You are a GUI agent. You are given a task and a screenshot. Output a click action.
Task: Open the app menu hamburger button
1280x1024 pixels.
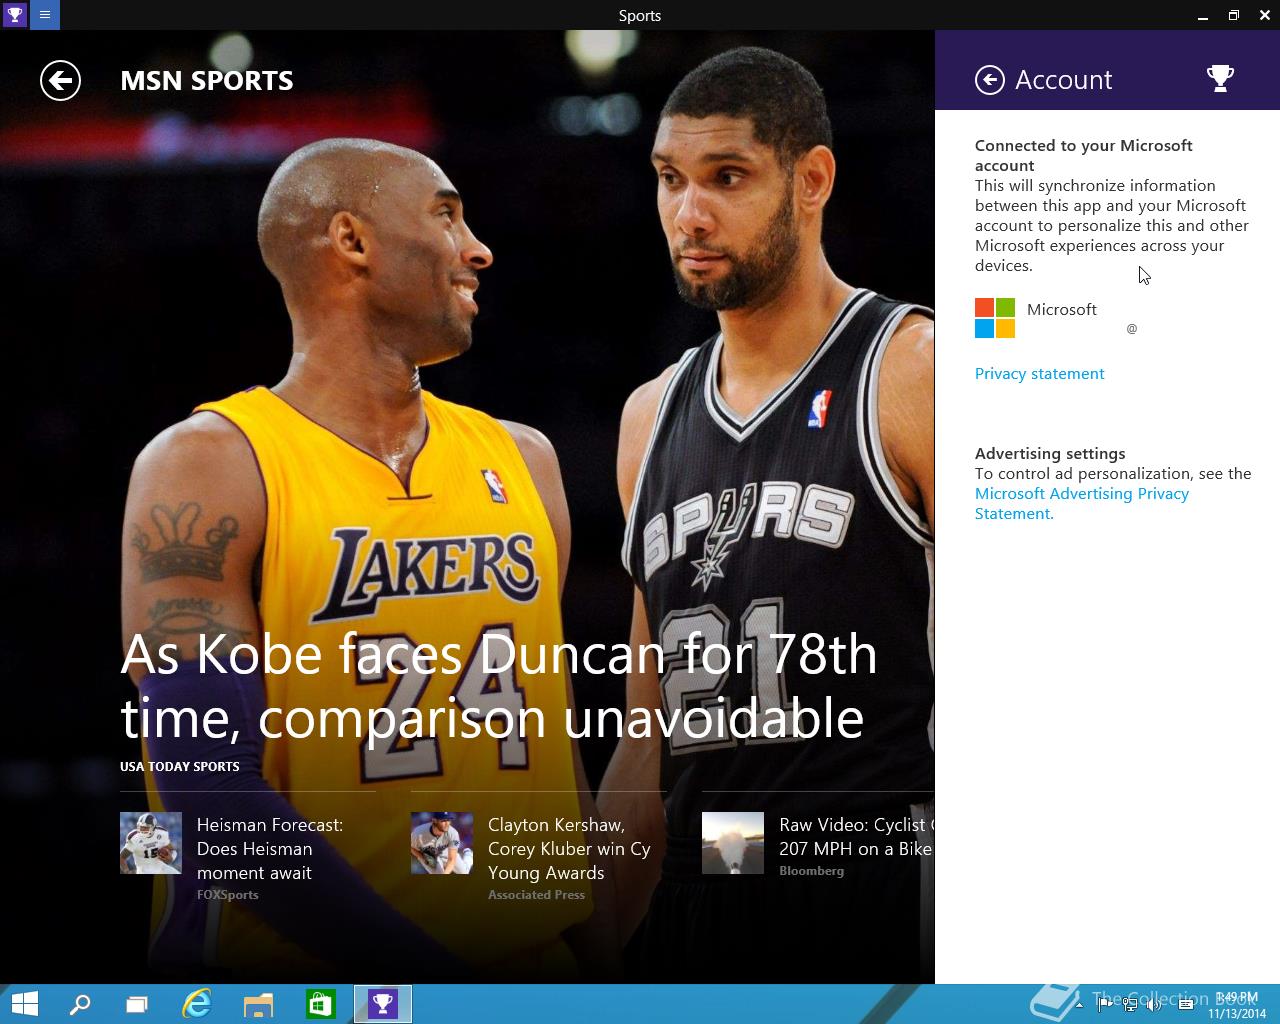point(45,15)
